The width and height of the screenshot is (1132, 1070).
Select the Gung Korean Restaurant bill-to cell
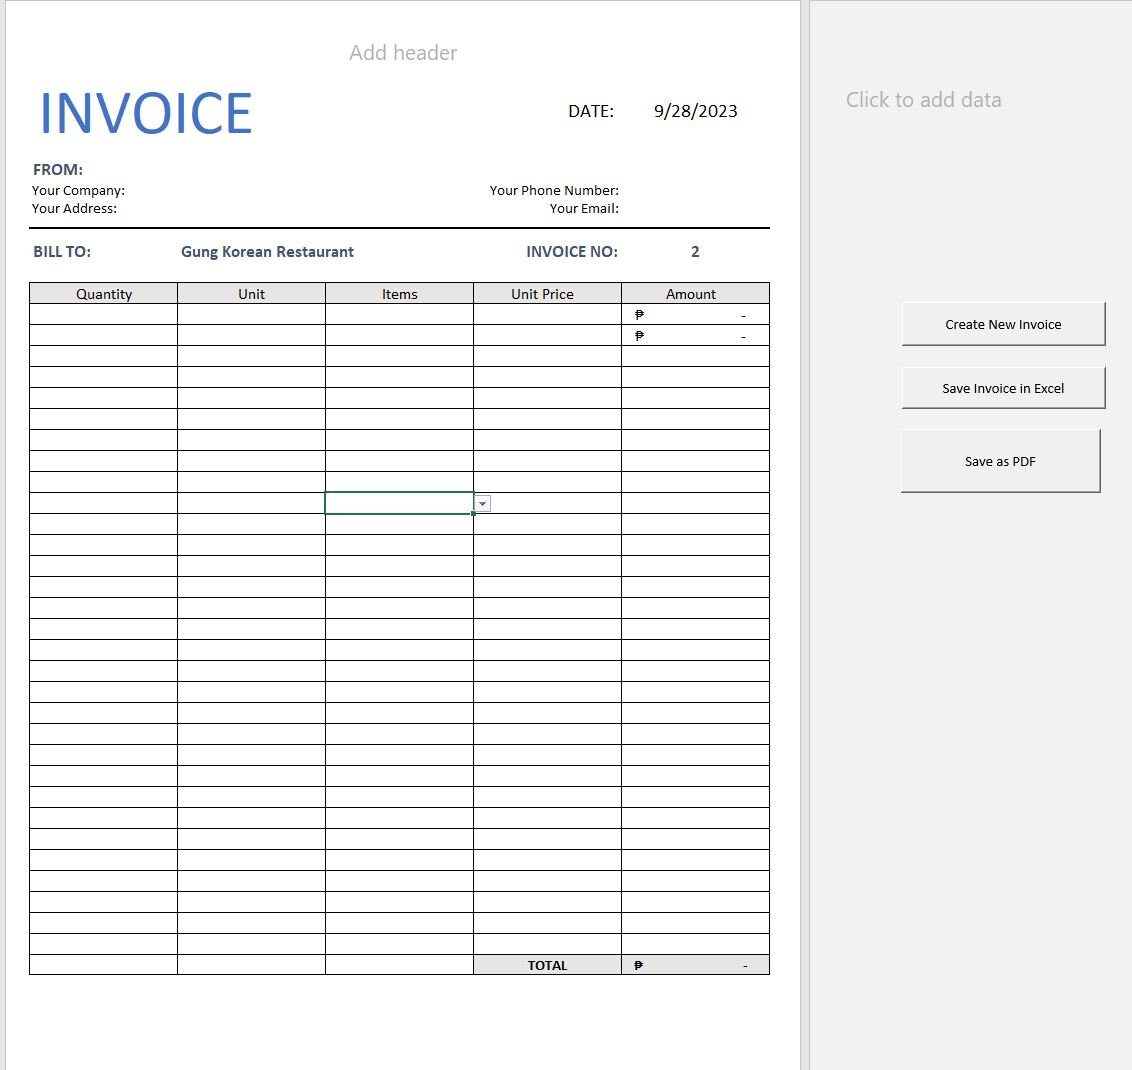coord(267,251)
